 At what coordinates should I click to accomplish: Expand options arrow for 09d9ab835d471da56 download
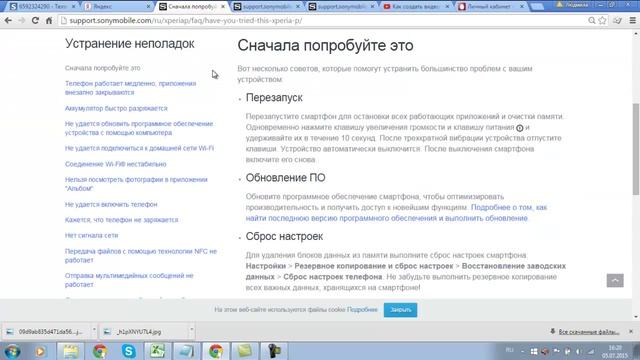tap(94, 329)
